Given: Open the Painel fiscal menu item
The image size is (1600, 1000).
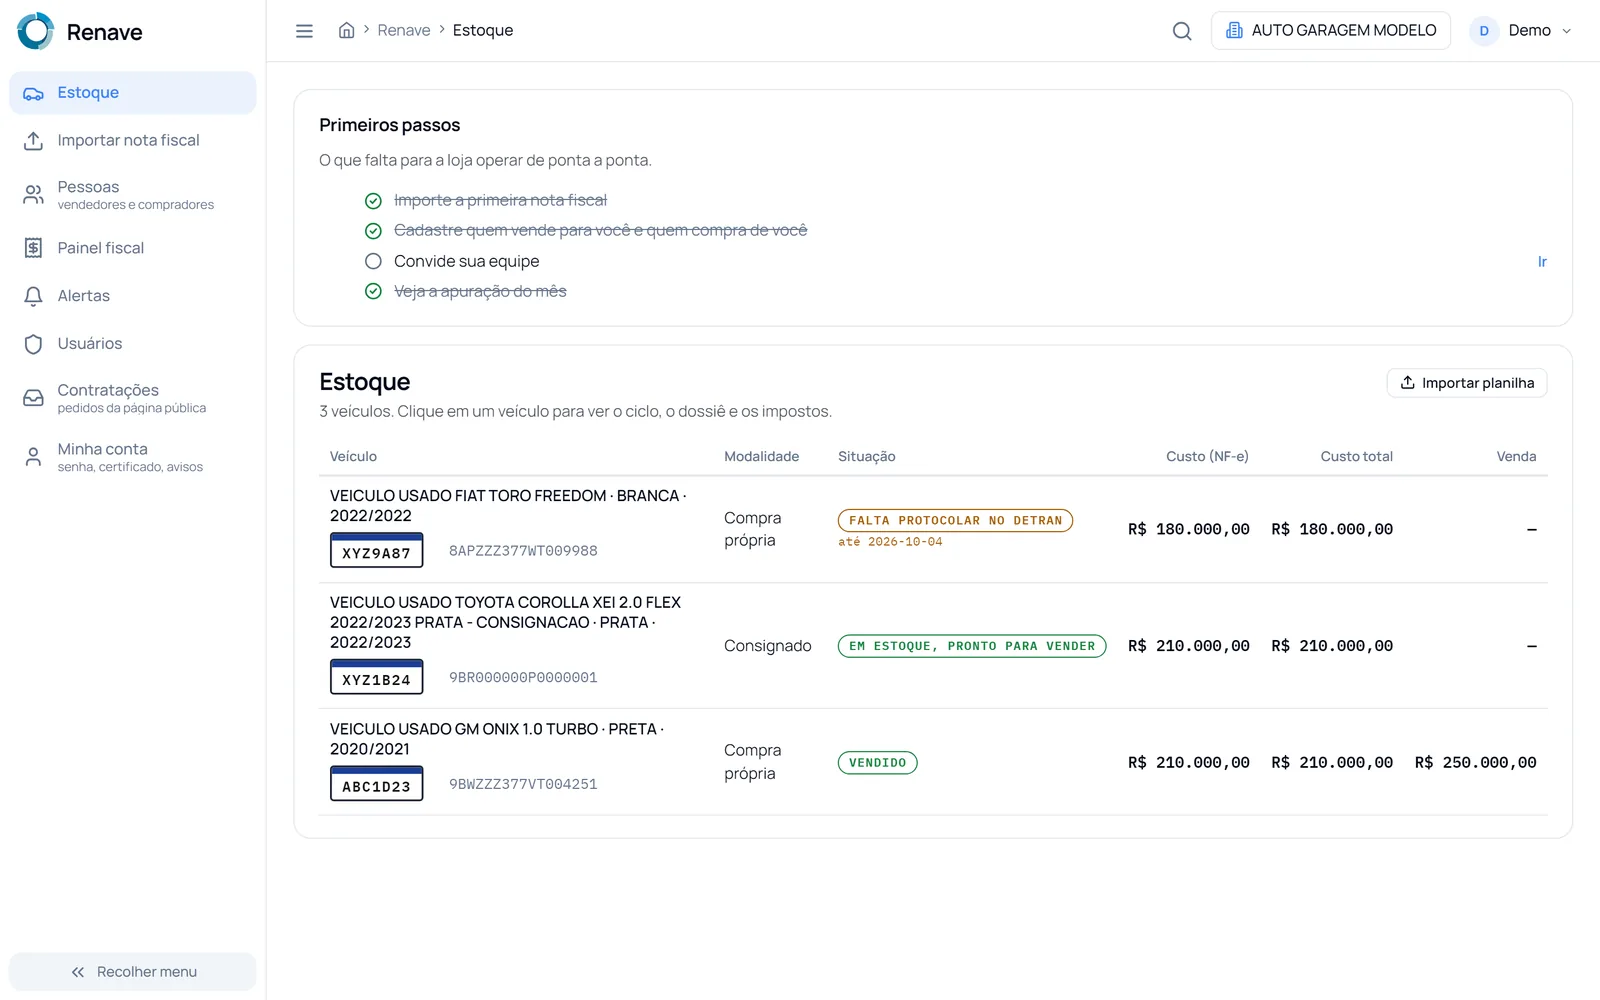Looking at the screenshot, I should click(x=133, y=248).
